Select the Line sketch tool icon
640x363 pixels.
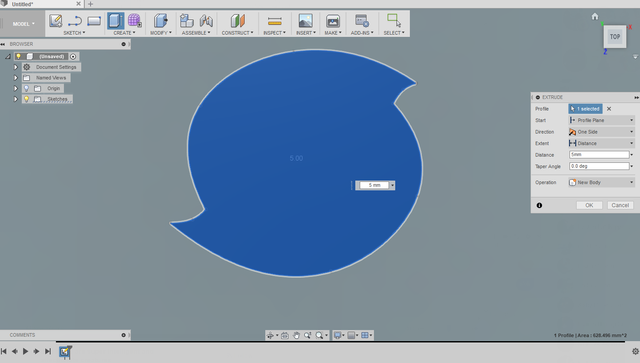click(75, 20)
